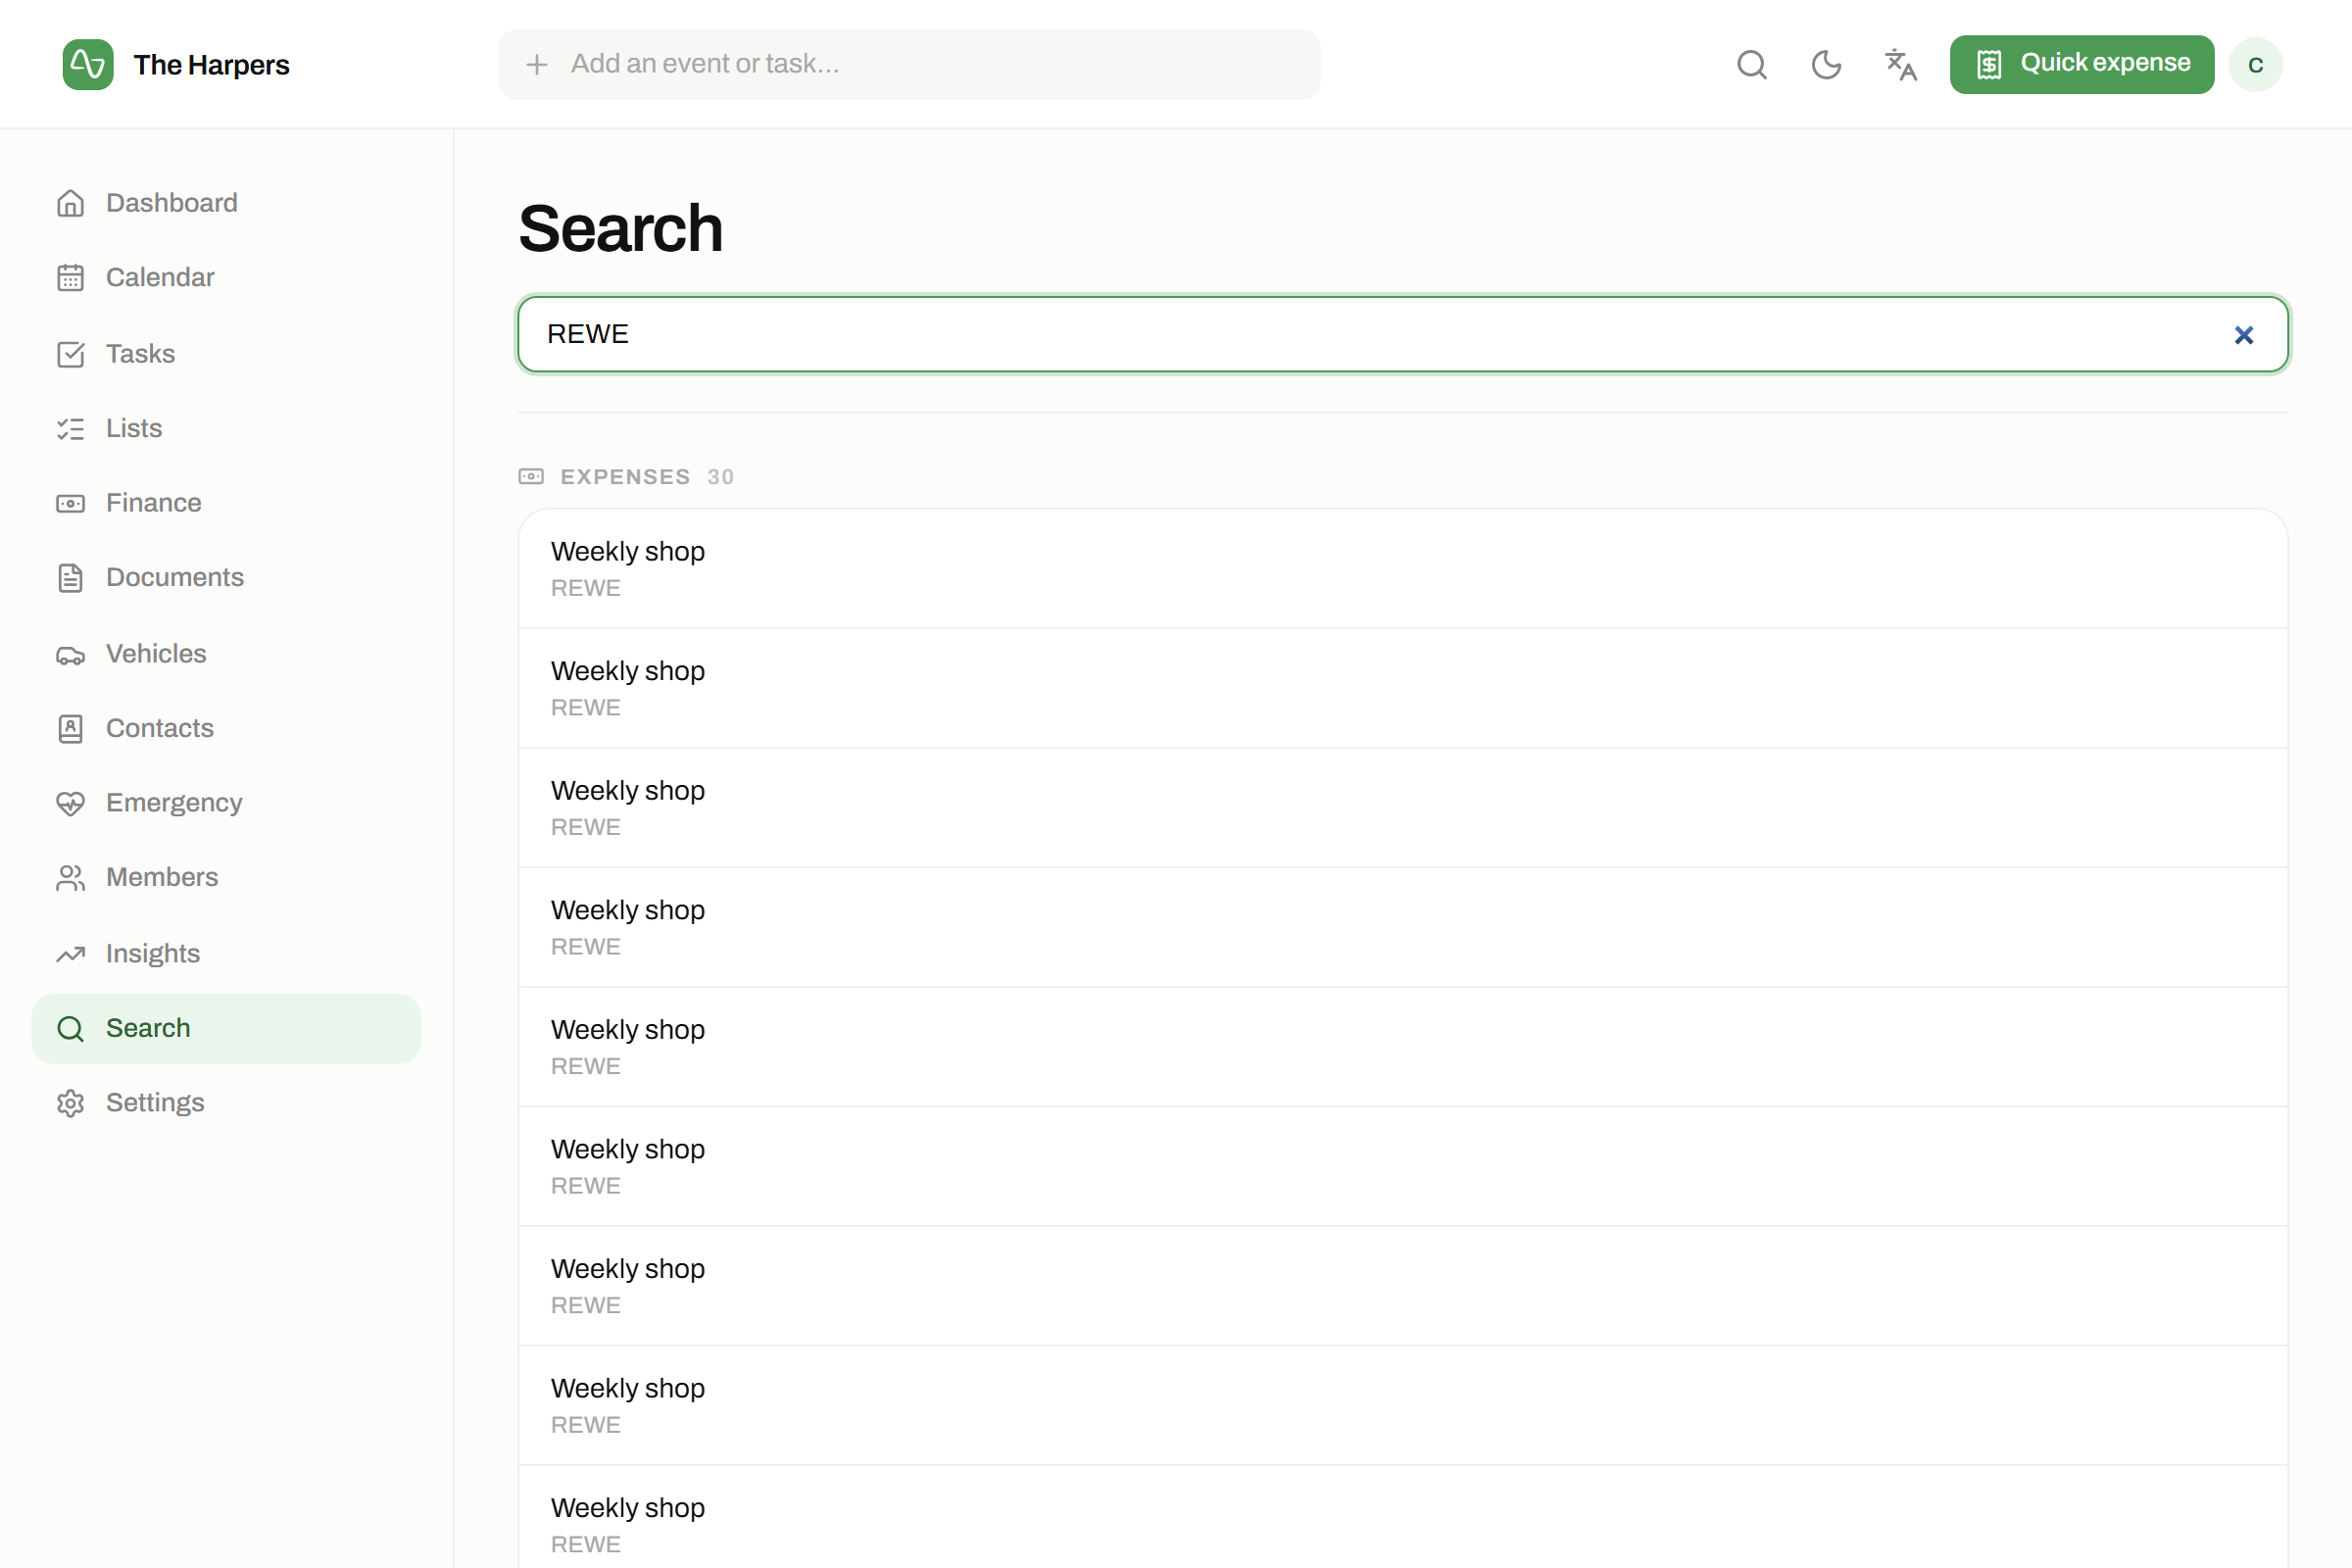Click The Harpers household name
Viewport: 2352px width, 1568px height.
click(211, 65)
